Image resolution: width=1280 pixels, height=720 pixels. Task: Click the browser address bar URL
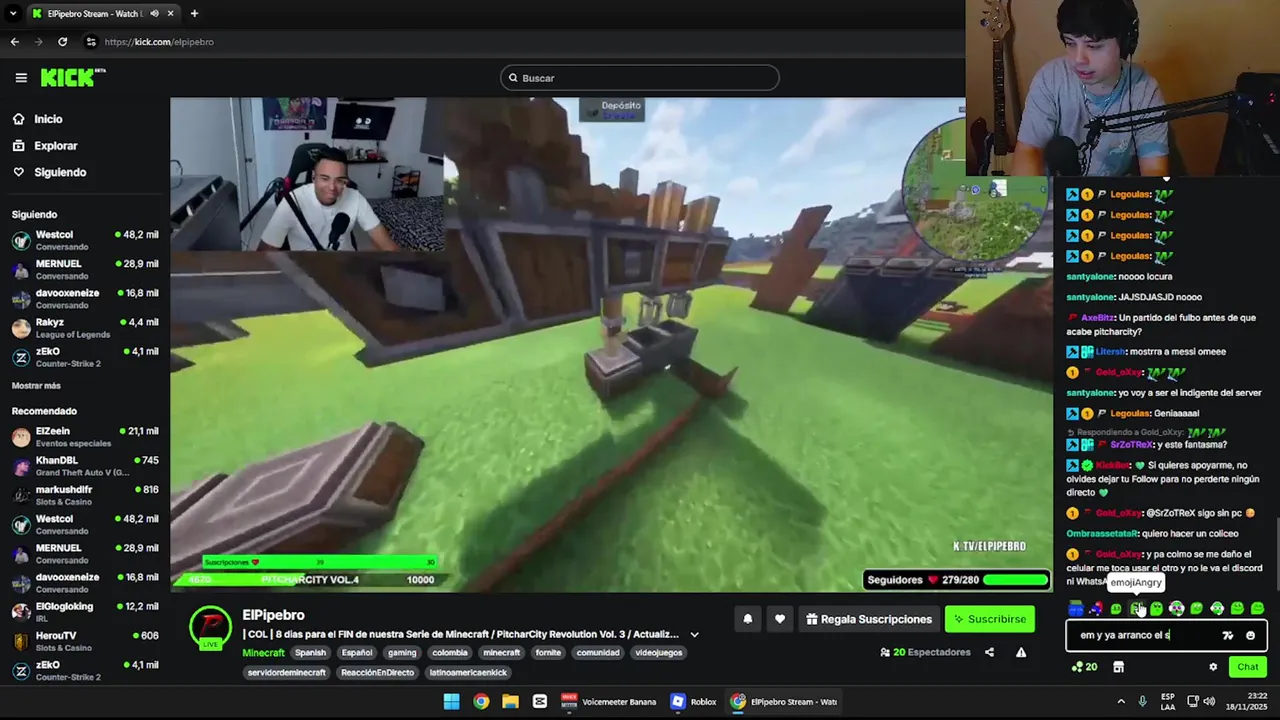pos(159,42)
